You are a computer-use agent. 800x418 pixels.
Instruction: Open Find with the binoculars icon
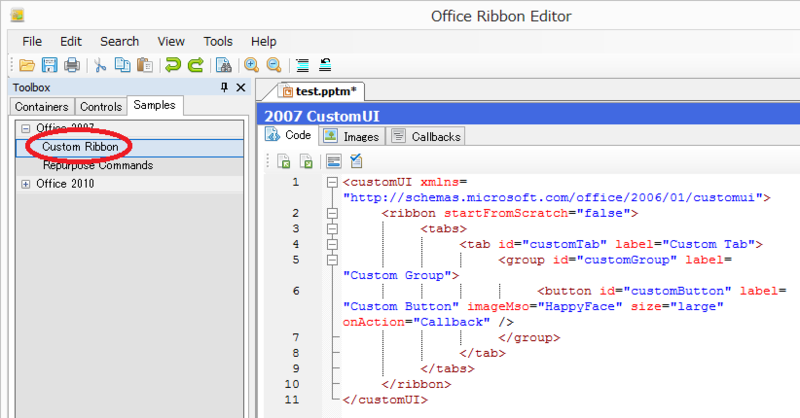coord(223,65)
